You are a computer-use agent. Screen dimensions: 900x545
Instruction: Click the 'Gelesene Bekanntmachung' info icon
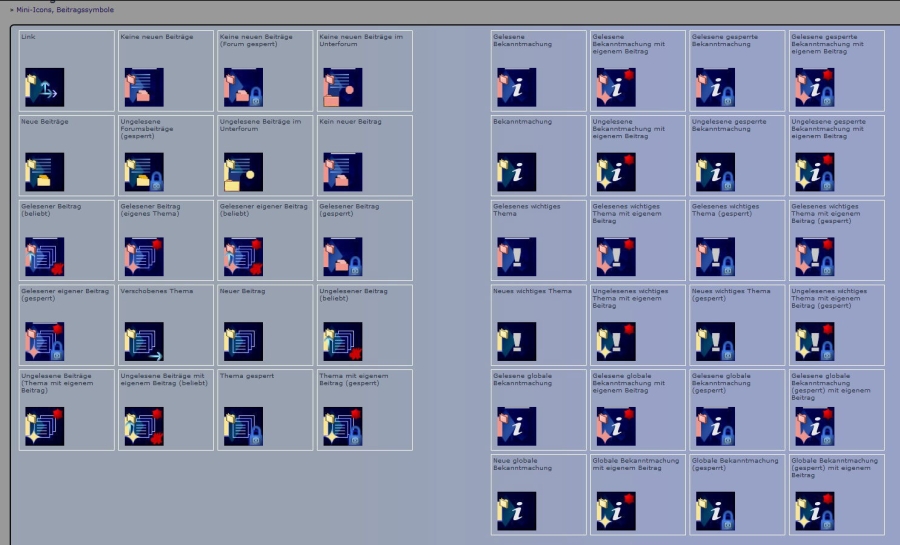(516, 87)
